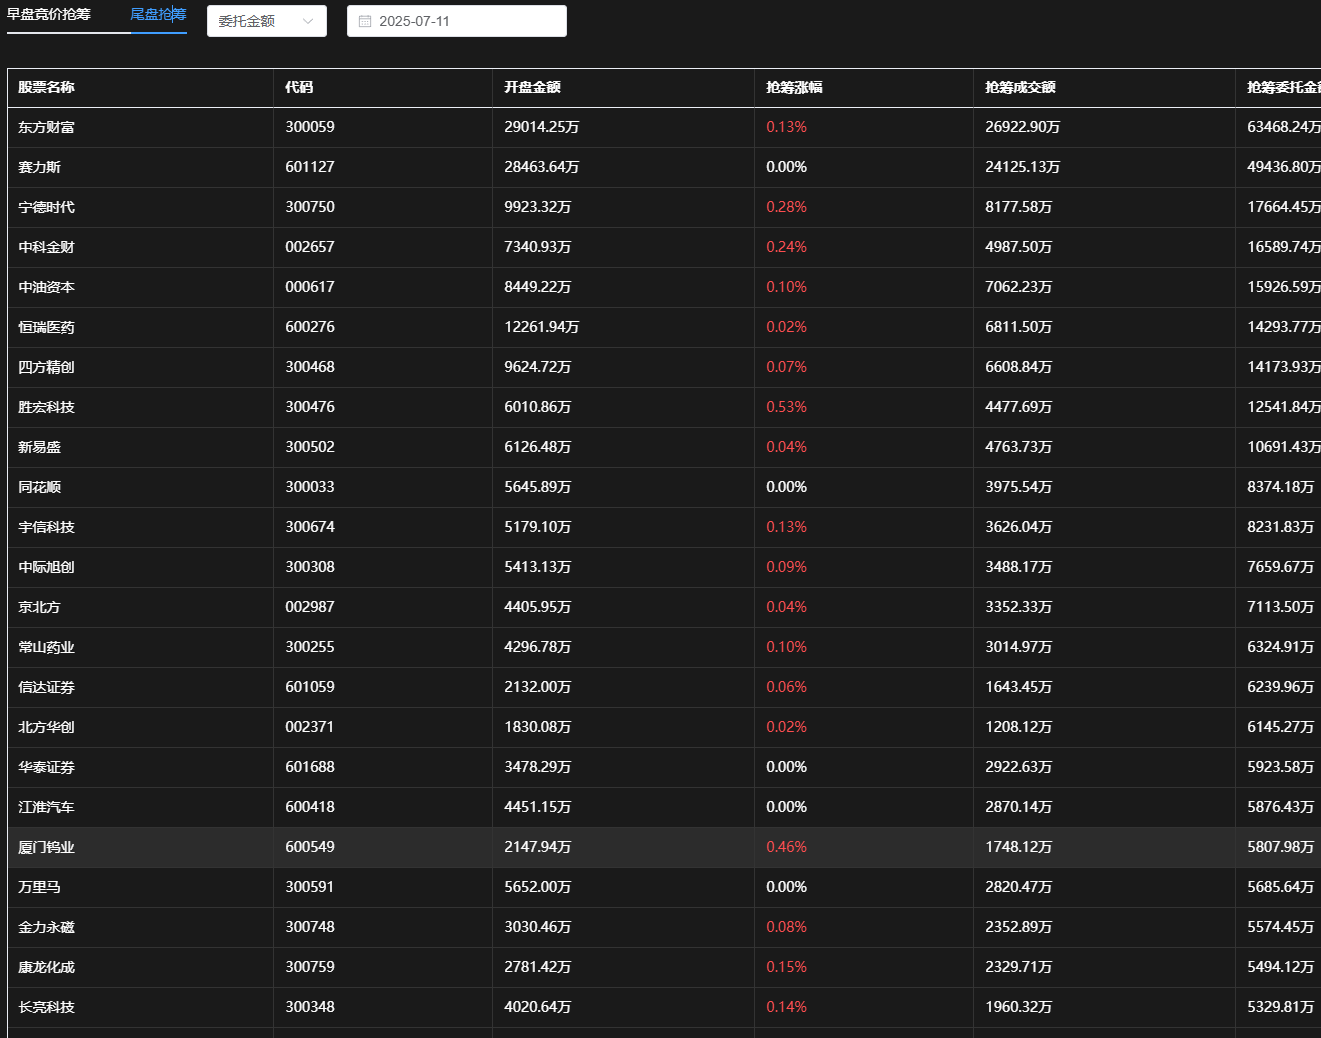This screenshot has height=1038, width=1321.
Task: Select stock name 北方华创
Action: (47, 728)
